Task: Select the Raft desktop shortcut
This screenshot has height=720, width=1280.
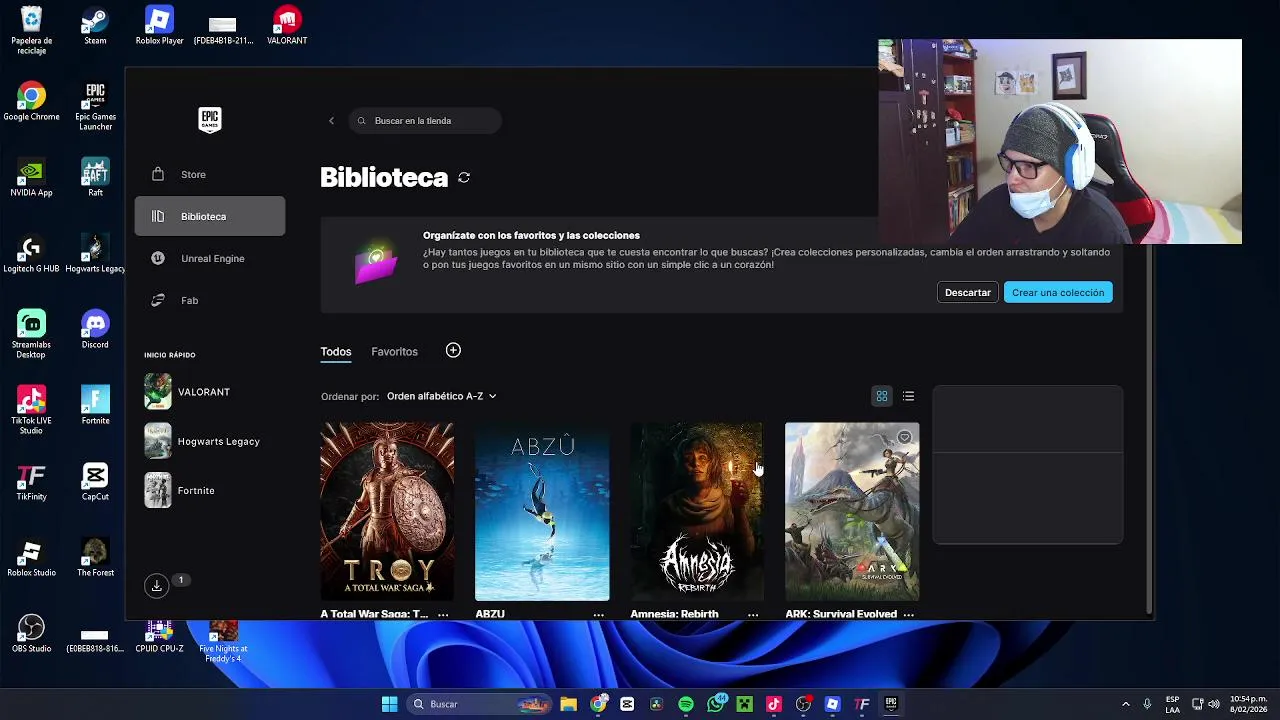Action: 95,179
